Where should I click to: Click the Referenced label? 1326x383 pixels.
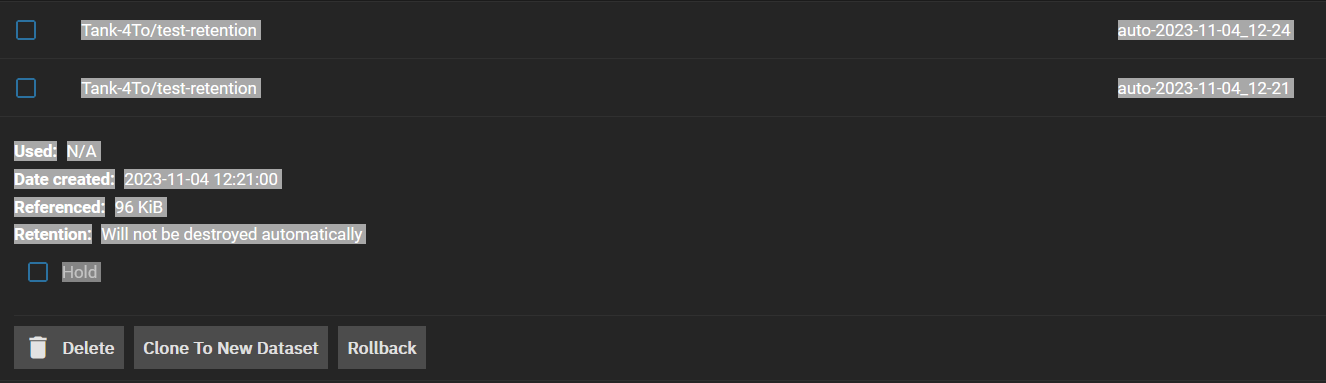point(60,207)
